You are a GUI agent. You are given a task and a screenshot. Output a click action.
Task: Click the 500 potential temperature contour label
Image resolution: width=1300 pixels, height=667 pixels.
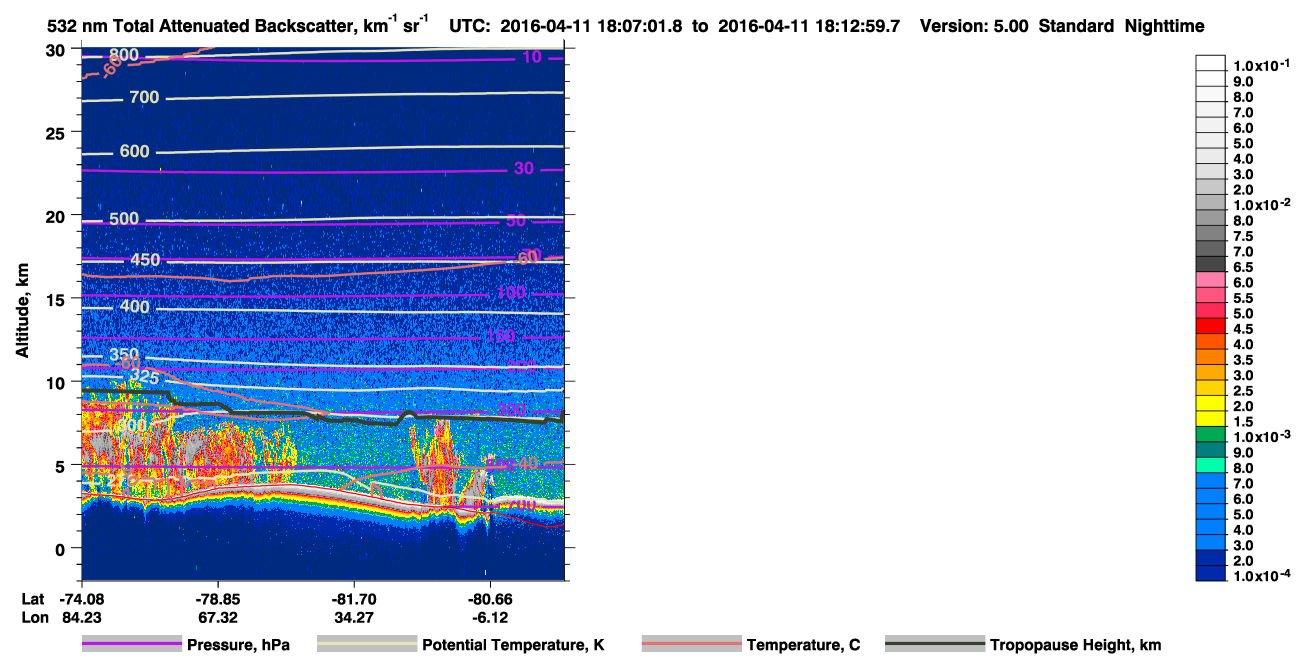(x=124, y=219)
